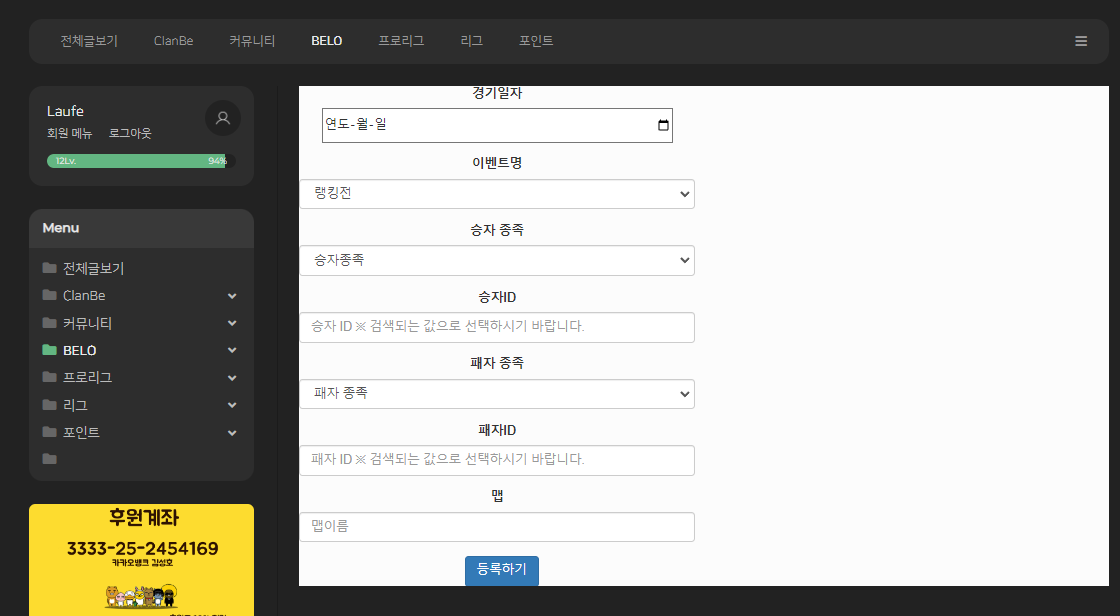Open the 승자종족 dropdown
This screenshot has width=1120, height=616.
pyautogui.click(x=496, y=260)
